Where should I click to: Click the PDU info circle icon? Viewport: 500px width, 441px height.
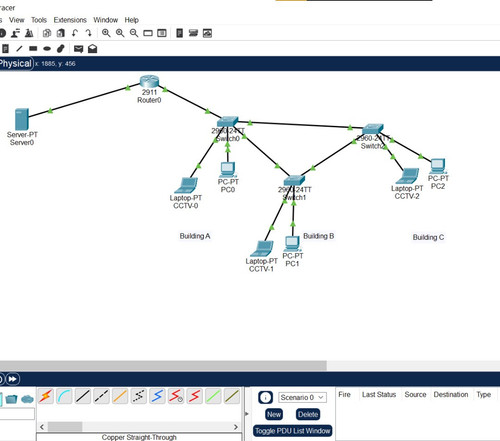[x=265, y=397]
